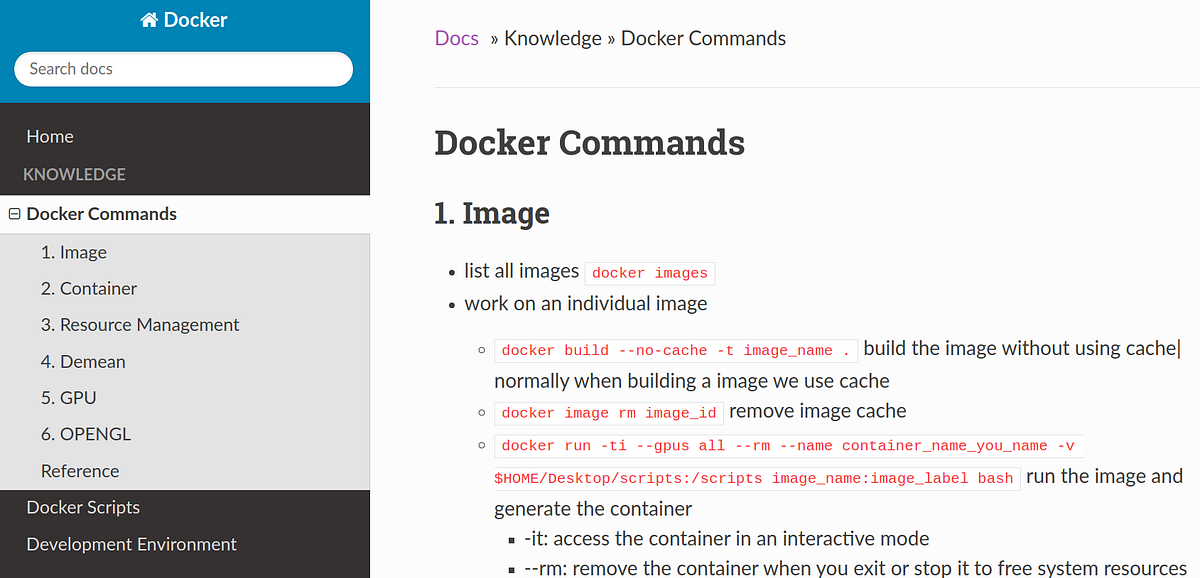
Task: Click the Docker home icon
Action: 148,19
